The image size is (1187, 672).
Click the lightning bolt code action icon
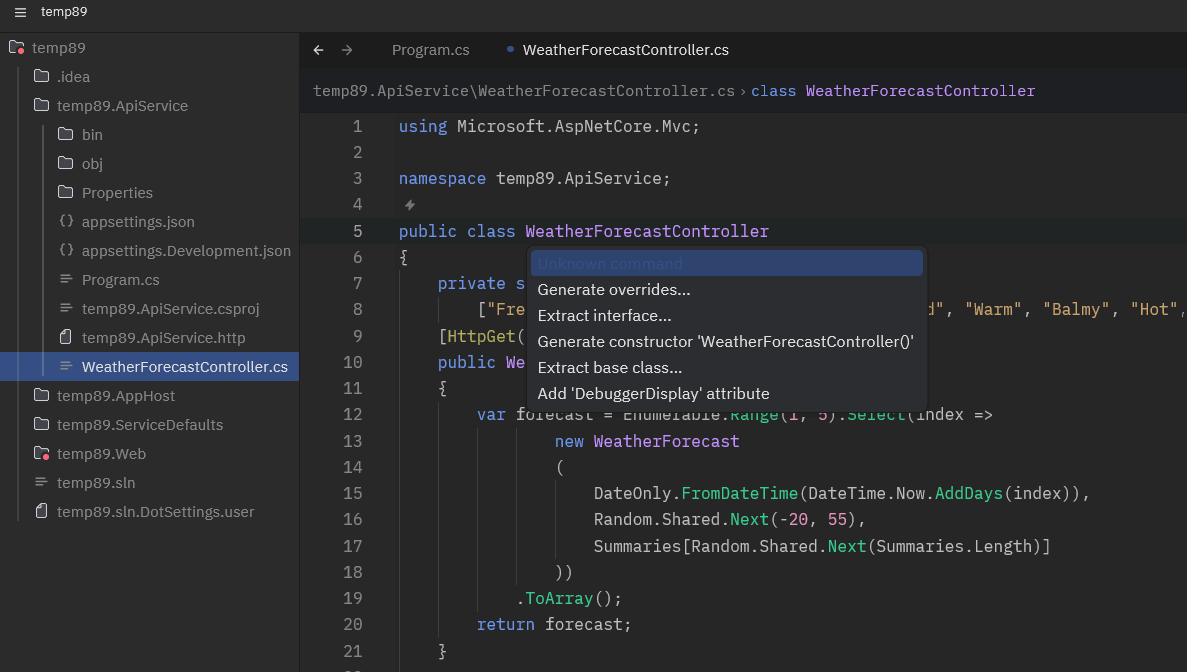409,205
